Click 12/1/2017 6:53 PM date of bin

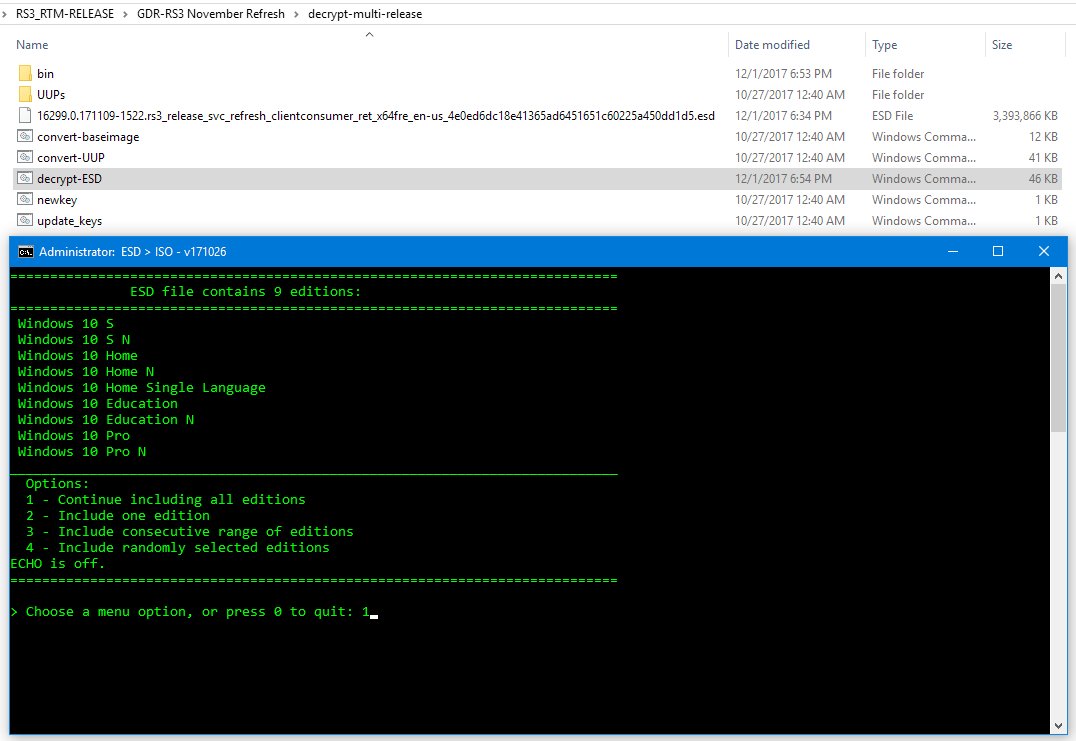click(x=783, y=73)
